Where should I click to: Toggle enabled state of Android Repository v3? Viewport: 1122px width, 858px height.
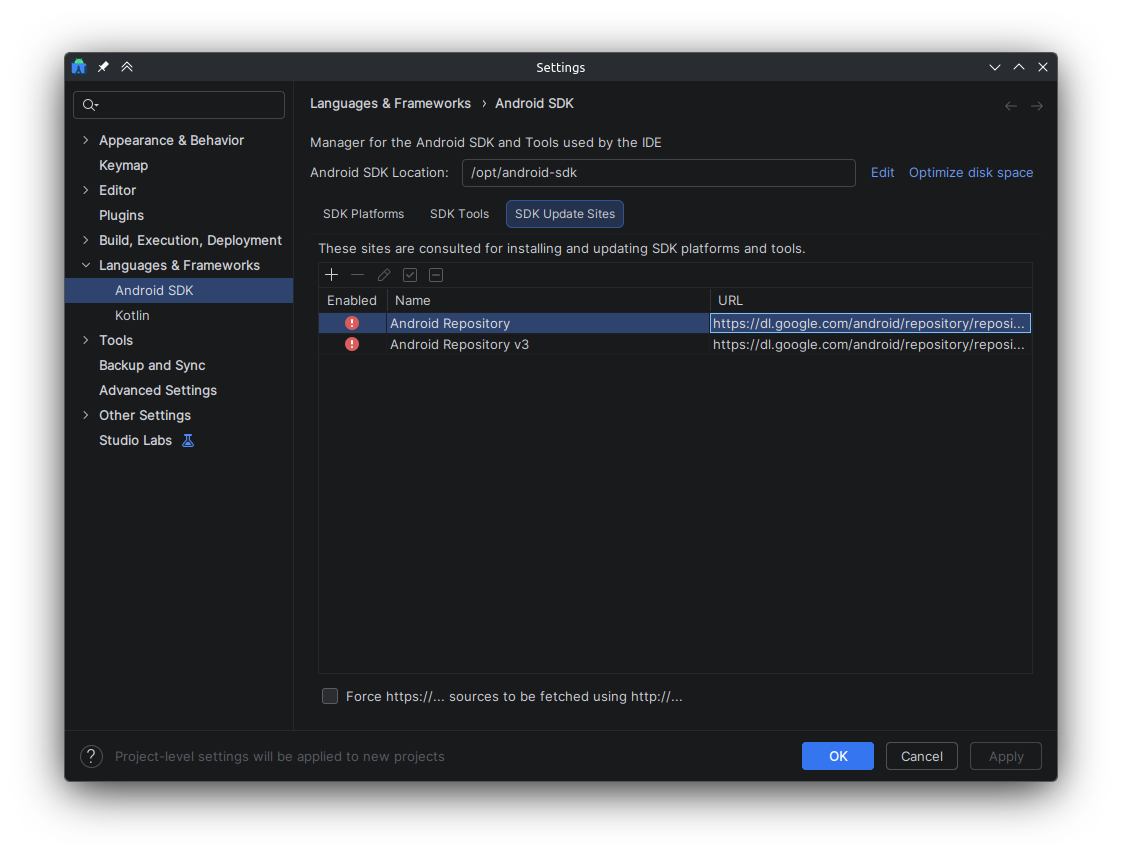point(352,344)
